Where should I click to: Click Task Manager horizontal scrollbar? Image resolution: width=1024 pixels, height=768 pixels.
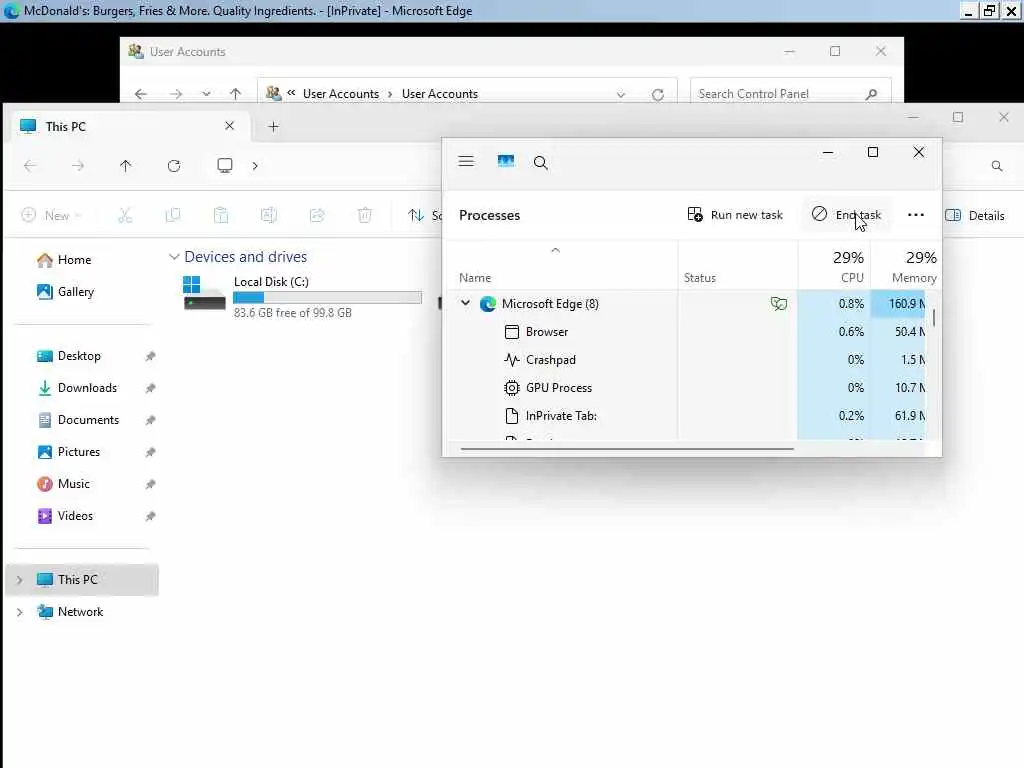(627, 449)
